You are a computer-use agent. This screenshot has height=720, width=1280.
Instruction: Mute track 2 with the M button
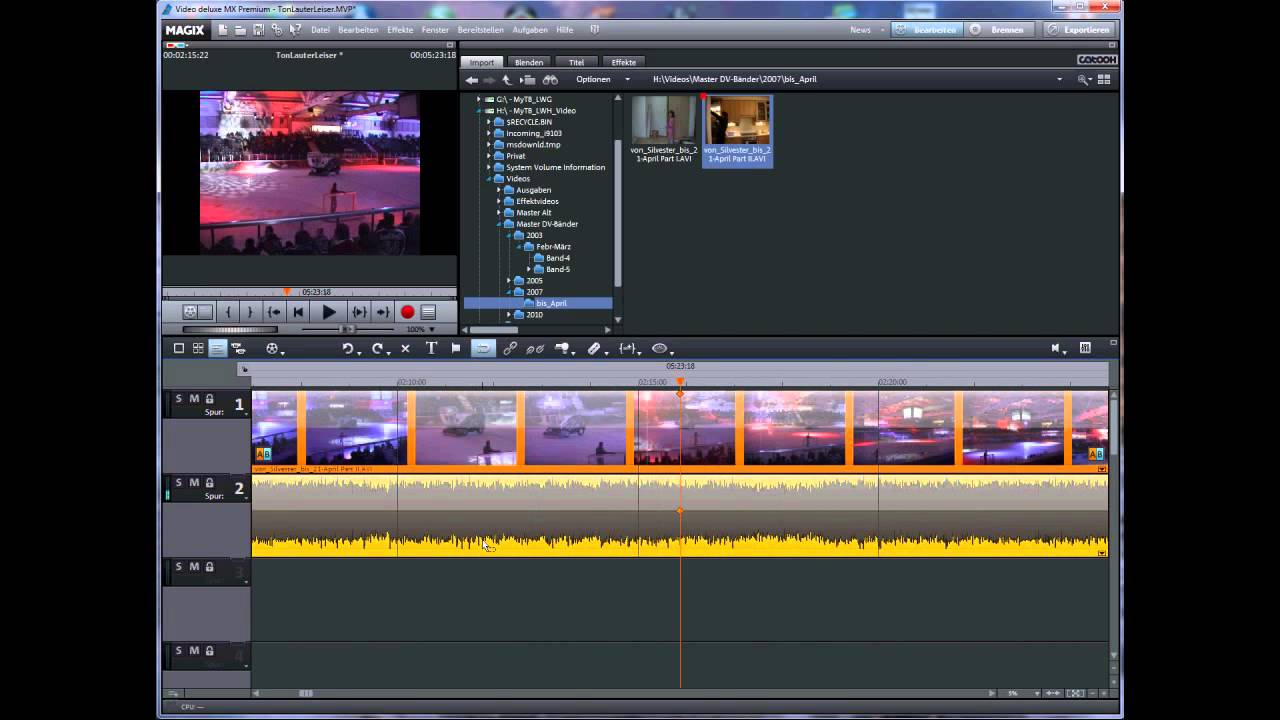194,483
